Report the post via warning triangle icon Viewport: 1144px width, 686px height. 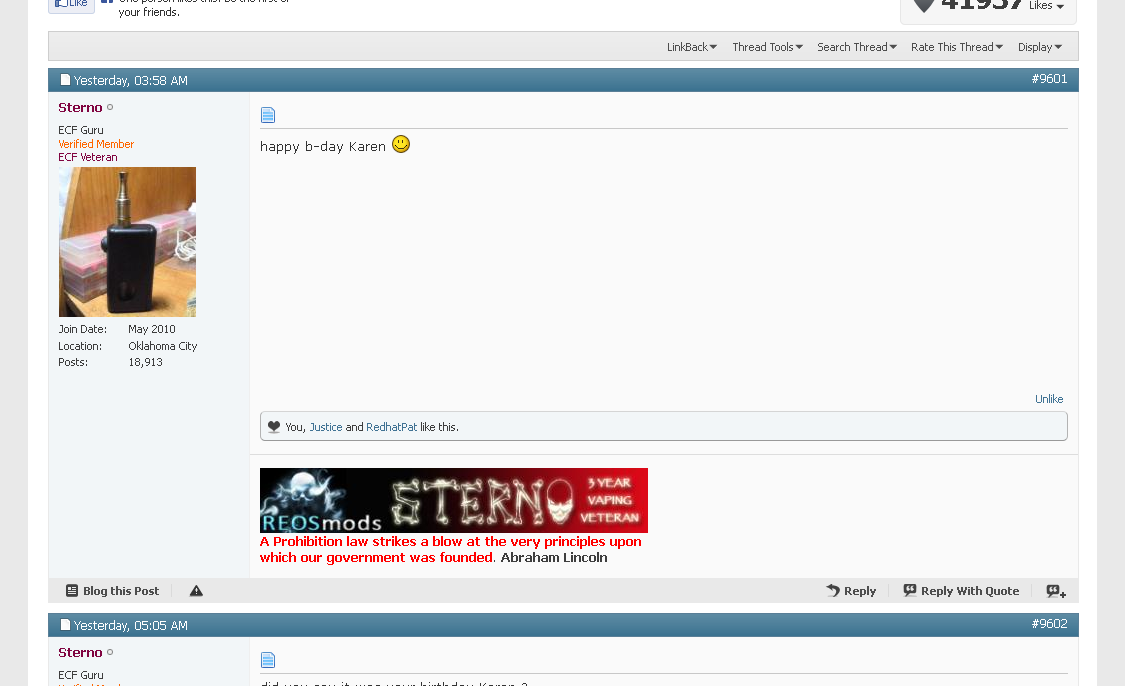pos(196,591)
